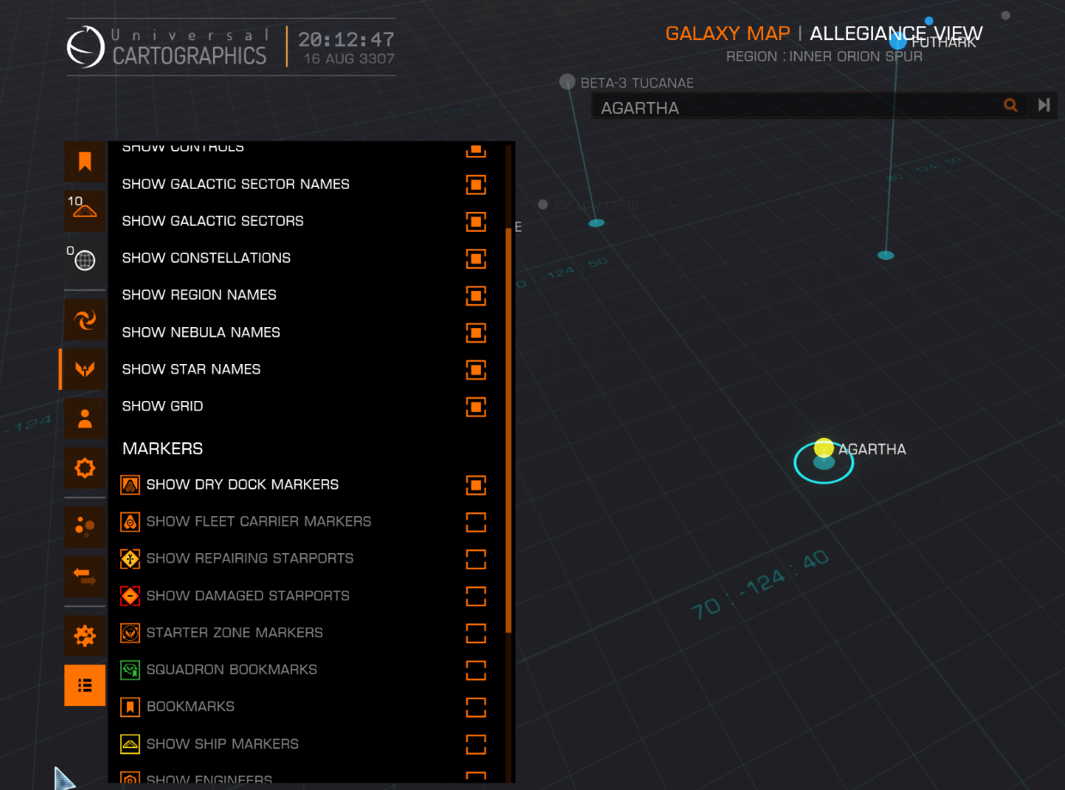Click the Show Fleet Carrier Markers label
Image resolution: width=1065 pixels, height=790 pixels.
[x=259, y=522]
